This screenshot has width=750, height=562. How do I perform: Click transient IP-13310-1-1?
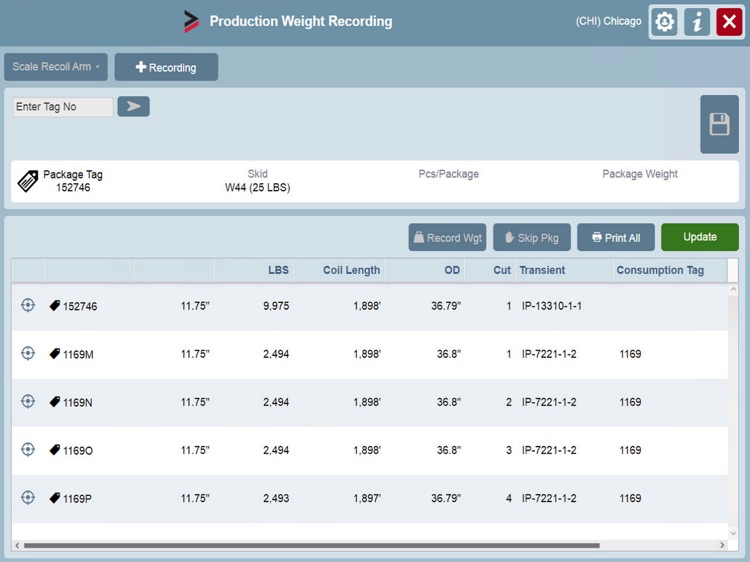click(551, 306)
